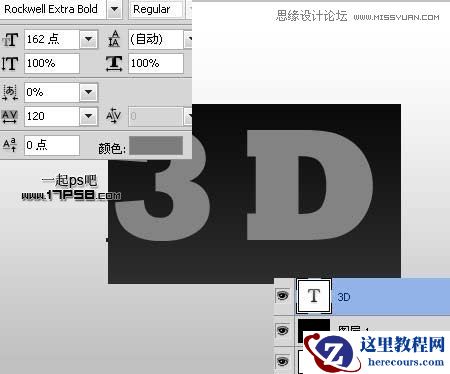The height and width of the screenshot is (374, 450).
Task: Click the 3D text layer thumbnail
Action: pyautogui.click(x=314, y=296)
